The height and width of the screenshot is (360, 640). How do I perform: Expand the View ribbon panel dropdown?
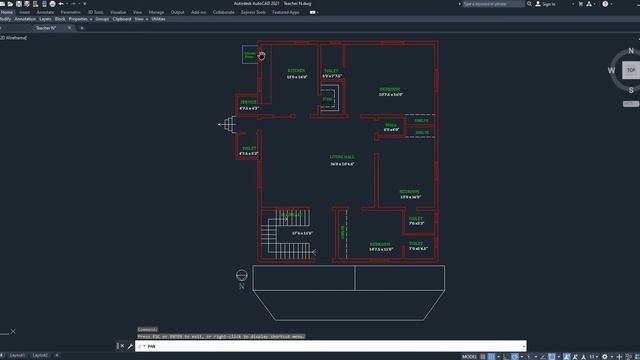click(x=141, y=19)
